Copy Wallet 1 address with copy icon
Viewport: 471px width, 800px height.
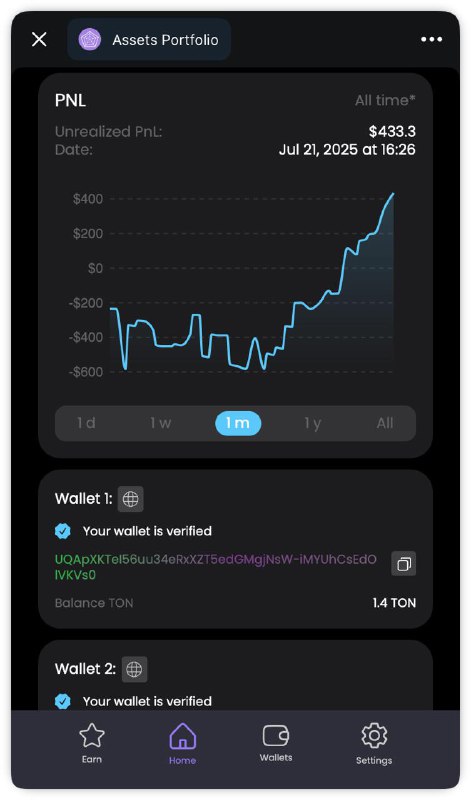[x=403, y=564]
